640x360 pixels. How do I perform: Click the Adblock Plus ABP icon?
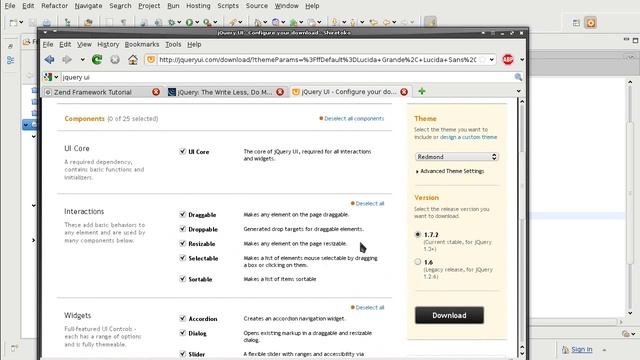click(508, 60)
